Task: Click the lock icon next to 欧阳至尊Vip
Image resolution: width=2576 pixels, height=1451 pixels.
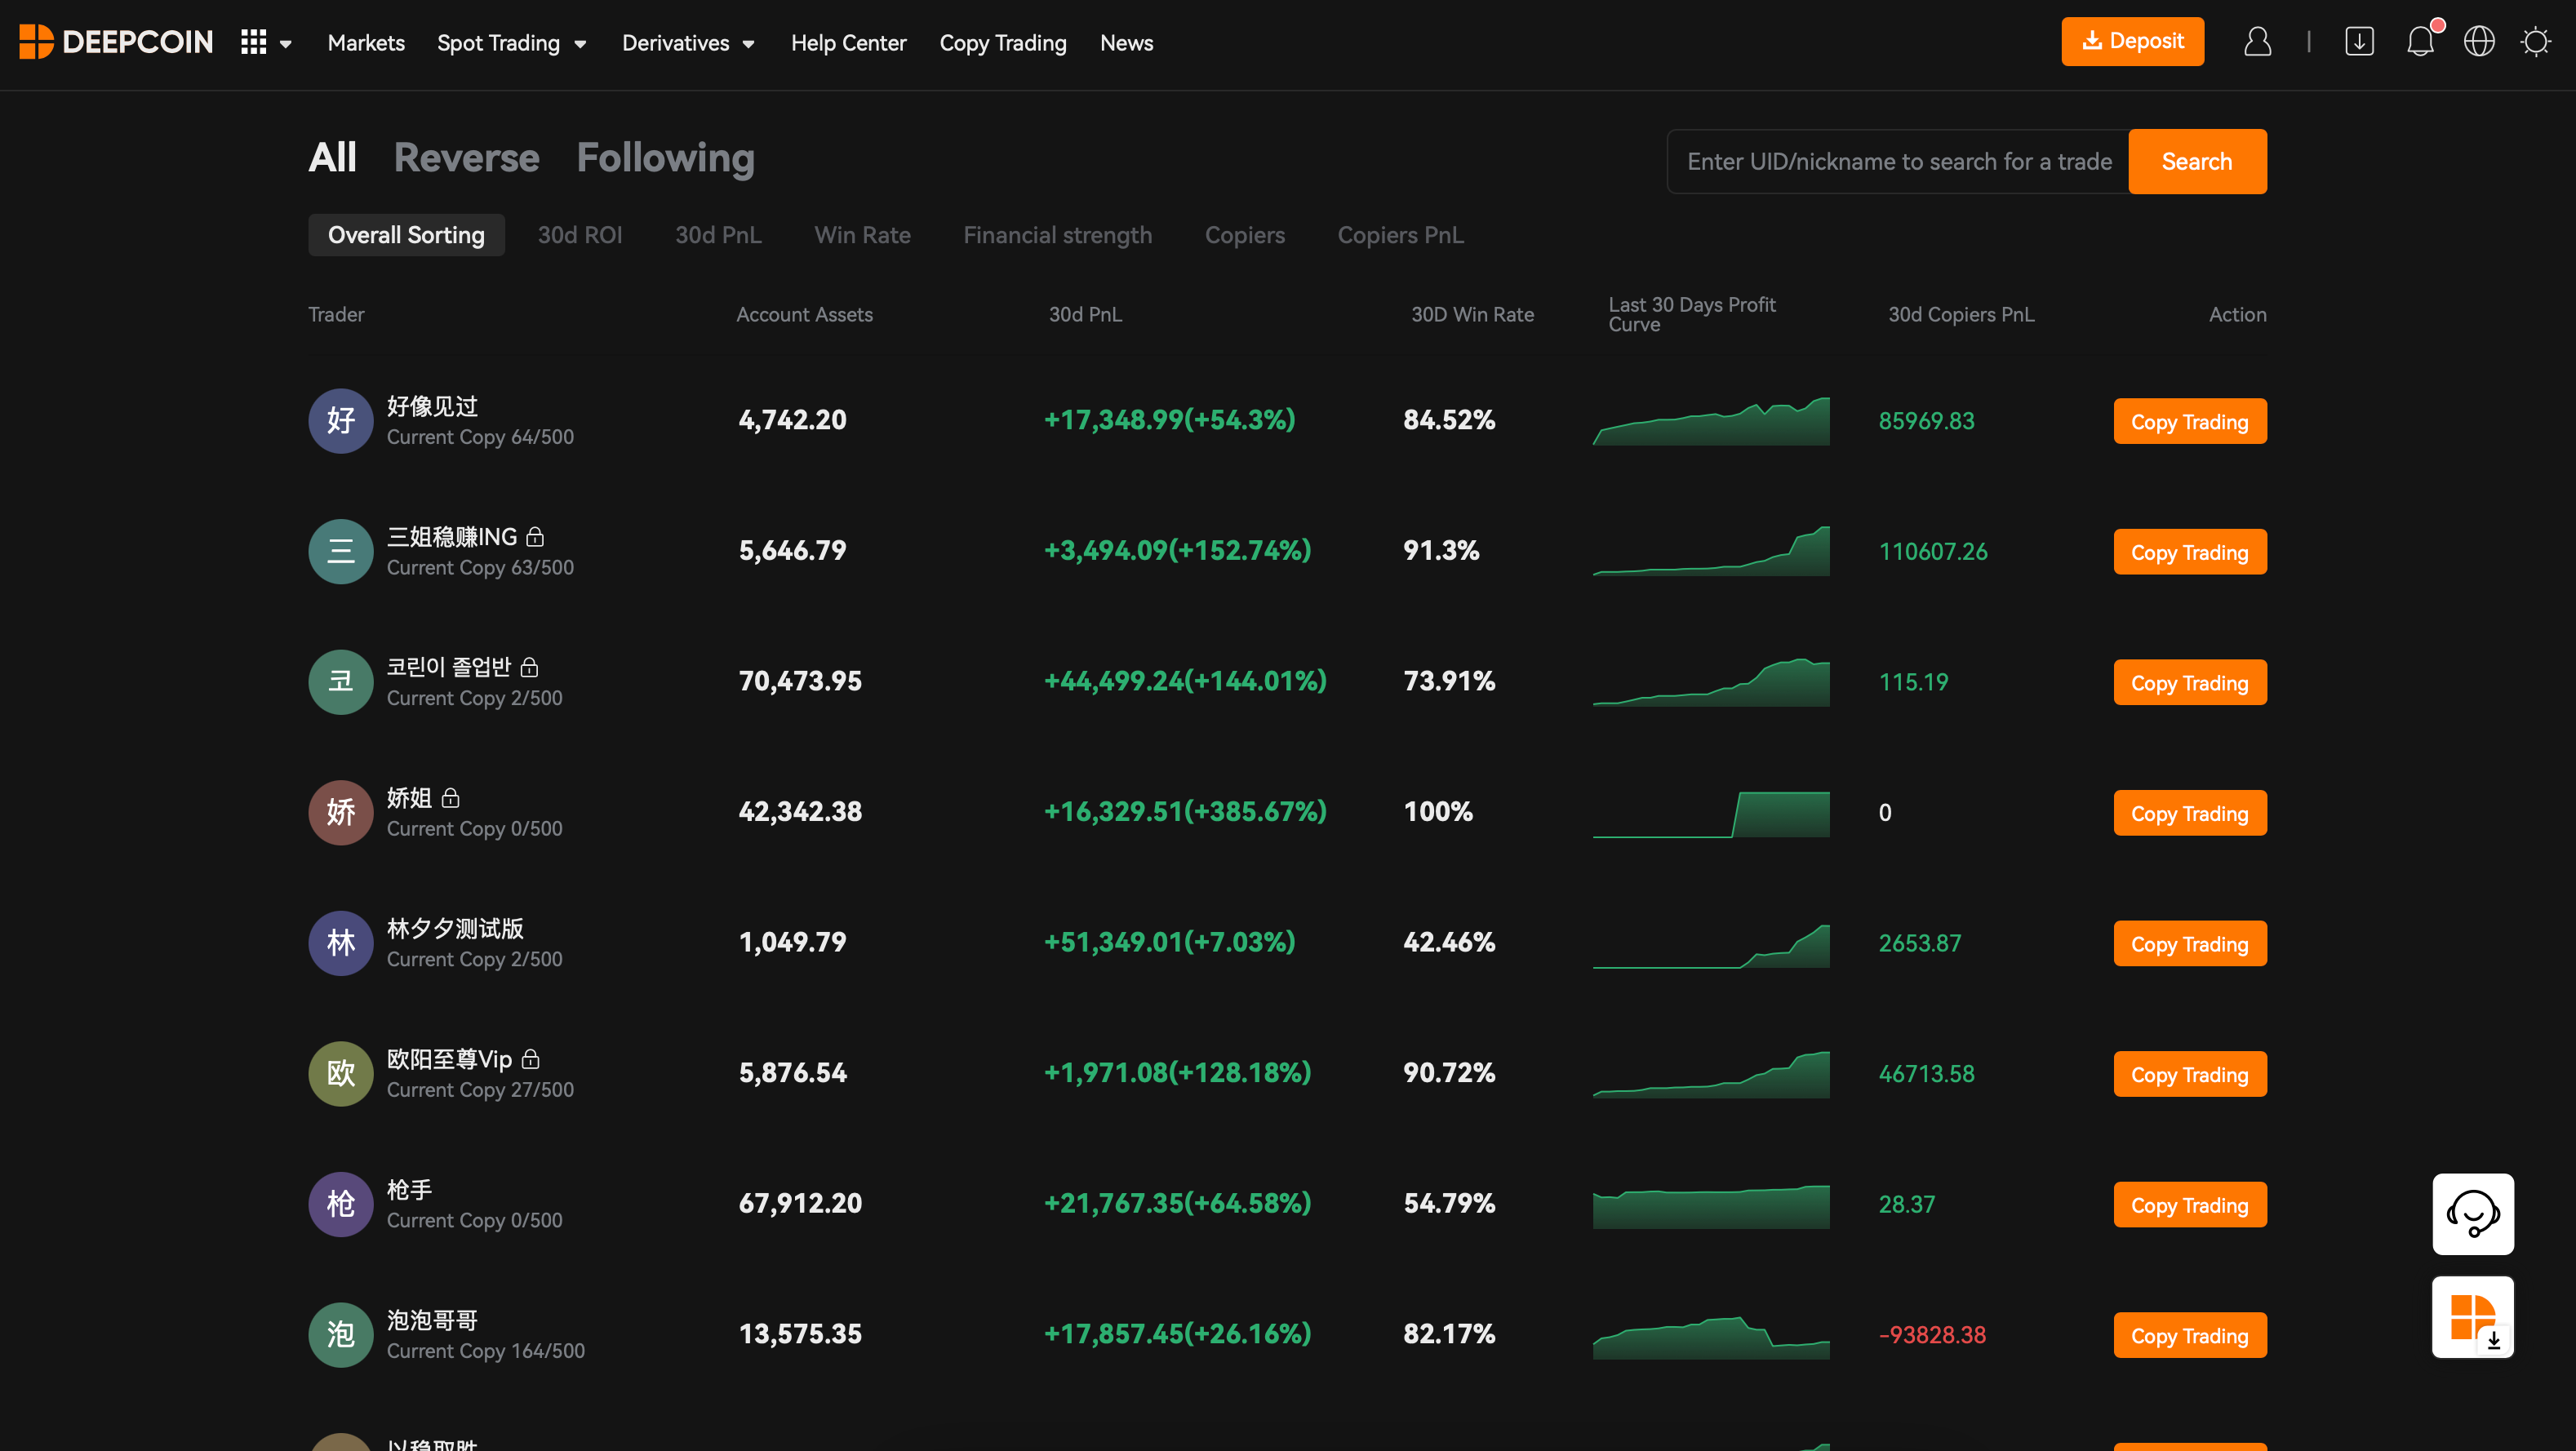Action: coord(530,1059)
